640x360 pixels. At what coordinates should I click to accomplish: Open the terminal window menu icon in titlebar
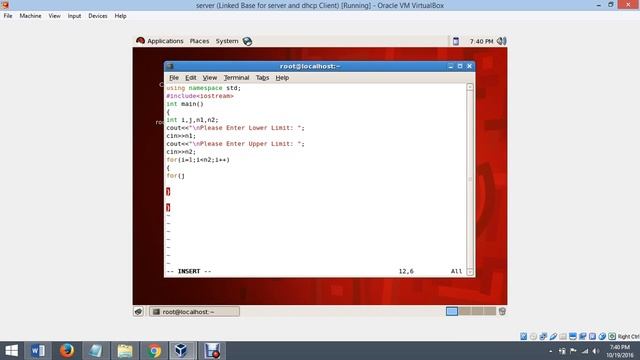170,66
